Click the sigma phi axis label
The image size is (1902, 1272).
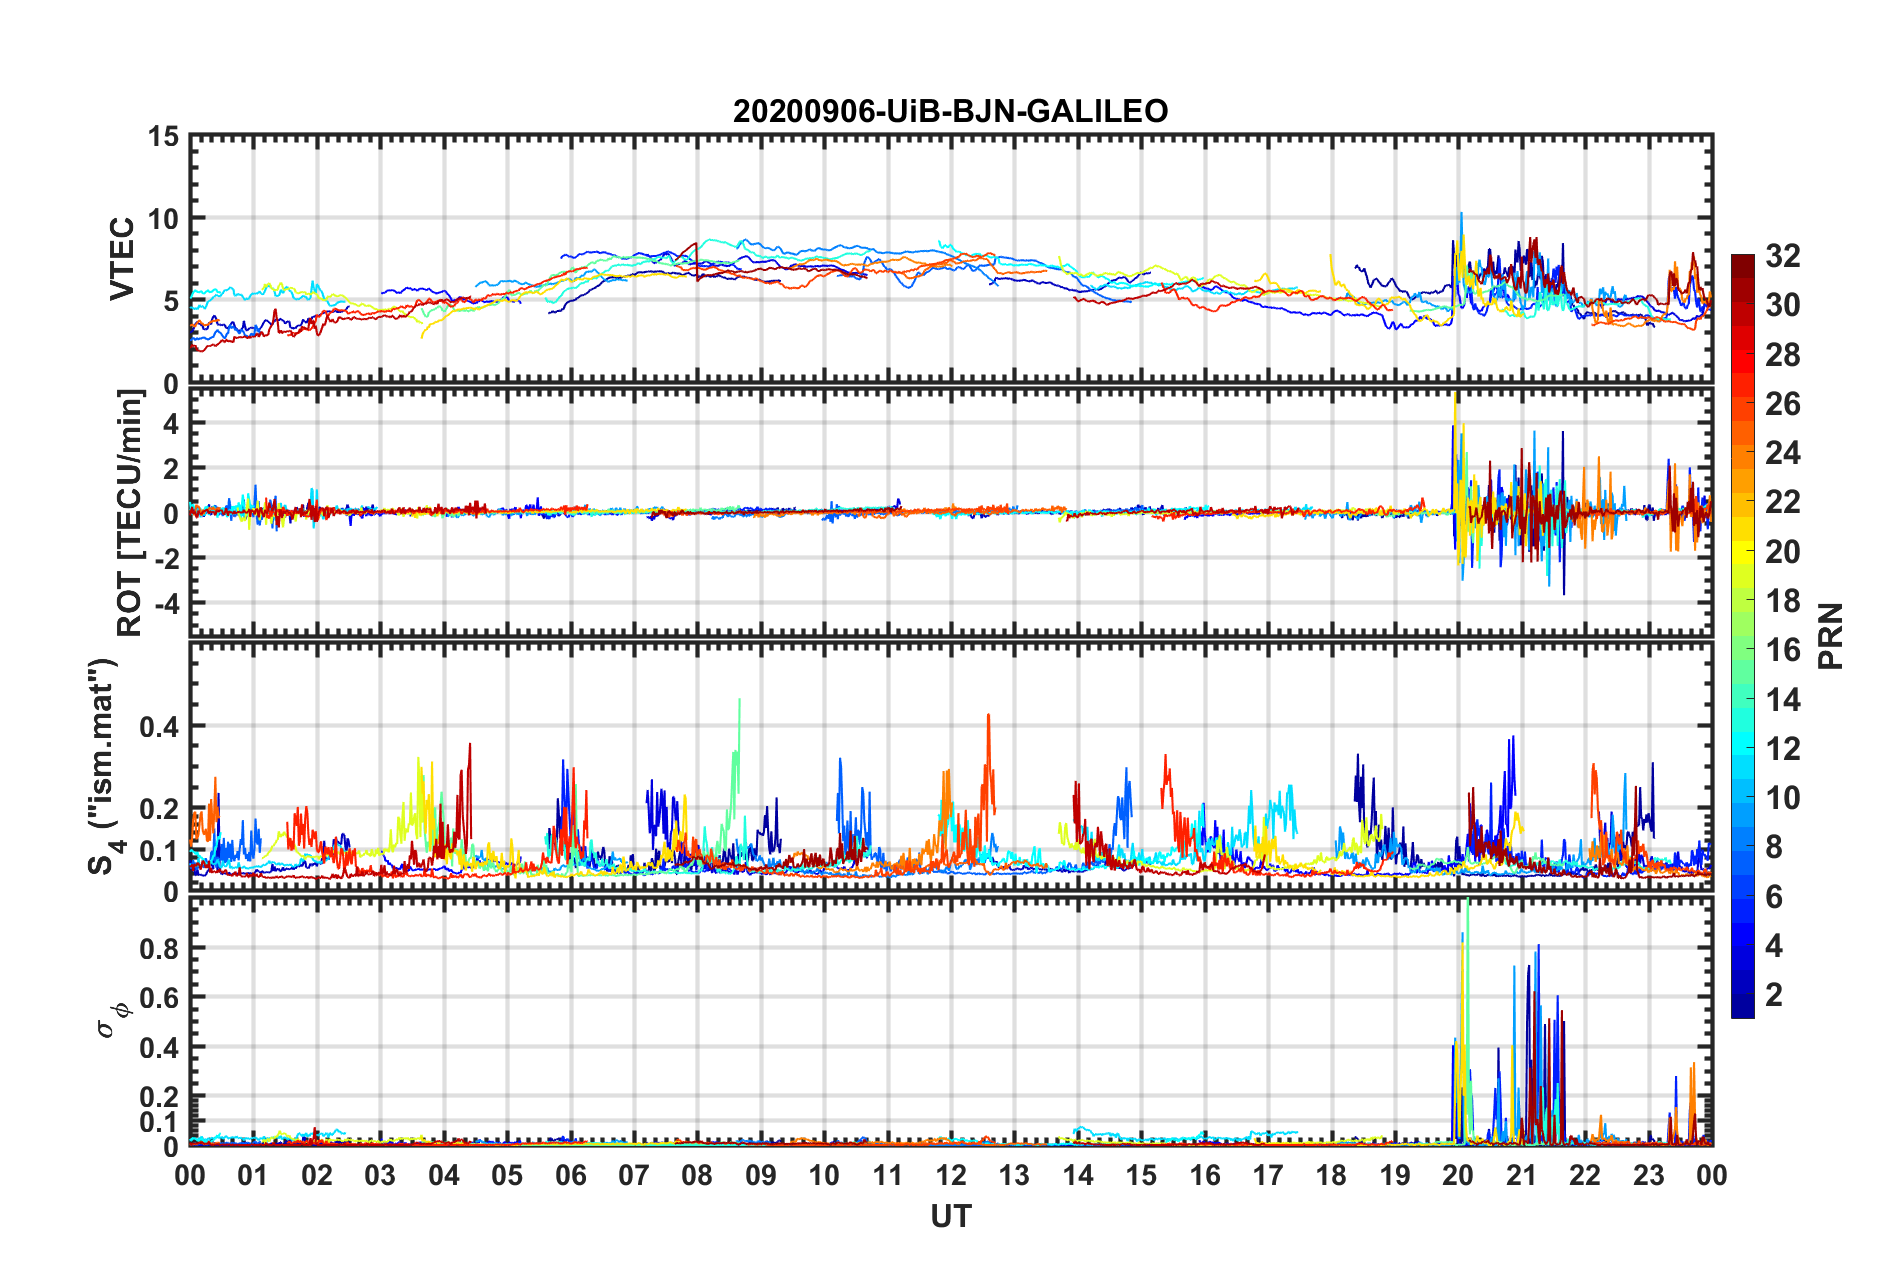click(113, 1020)
